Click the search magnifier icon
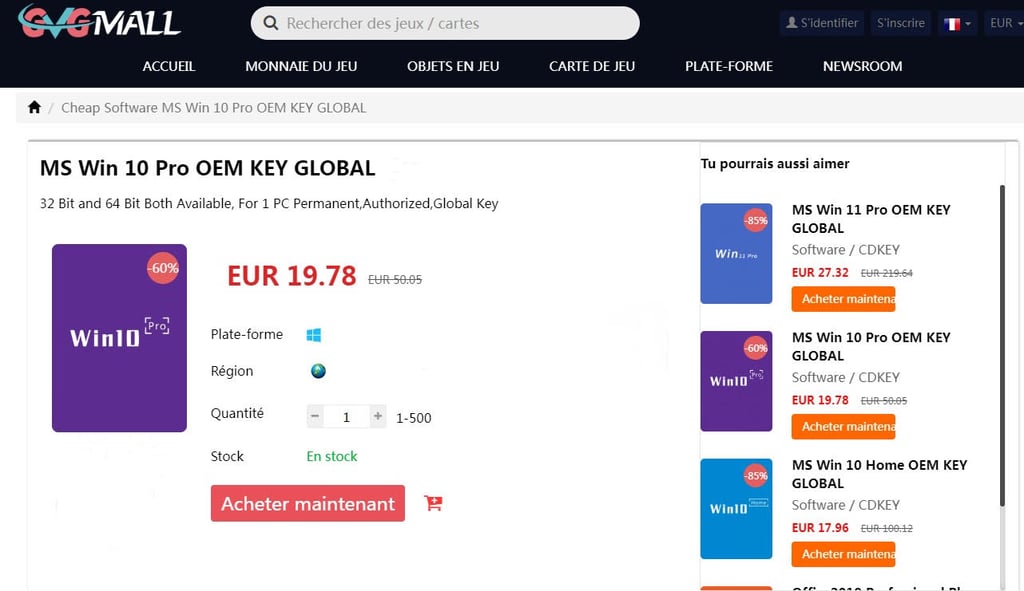Screen dimensions: 1024x591 pos(271,24)
